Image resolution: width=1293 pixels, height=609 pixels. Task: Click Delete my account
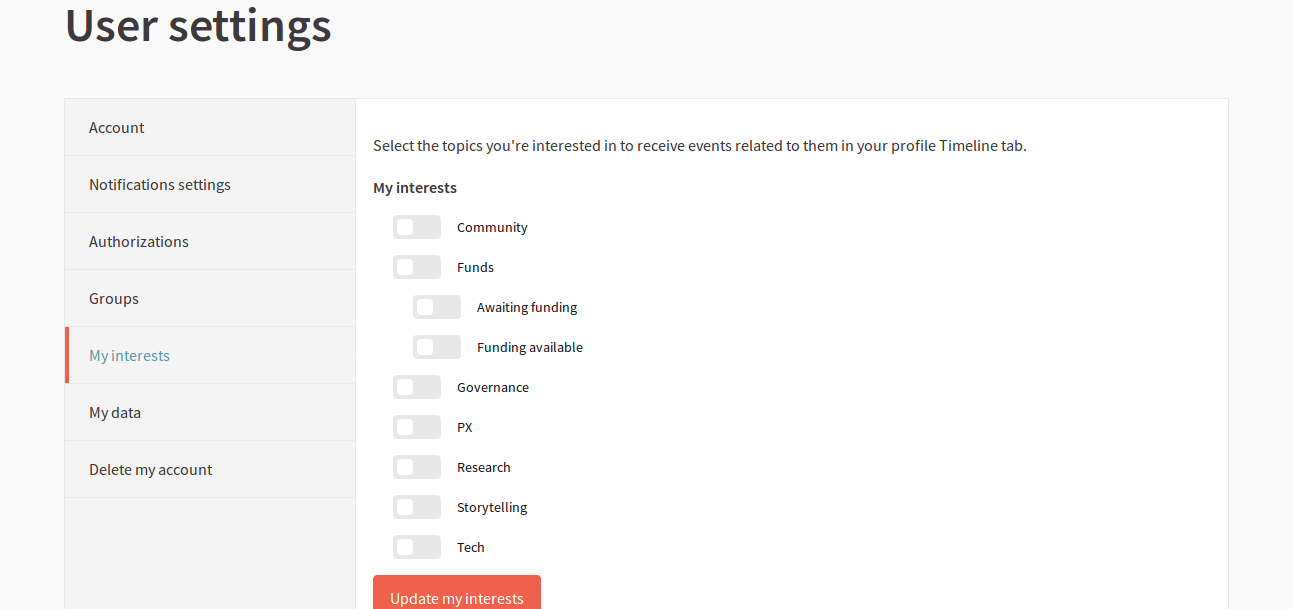(150, 469)
